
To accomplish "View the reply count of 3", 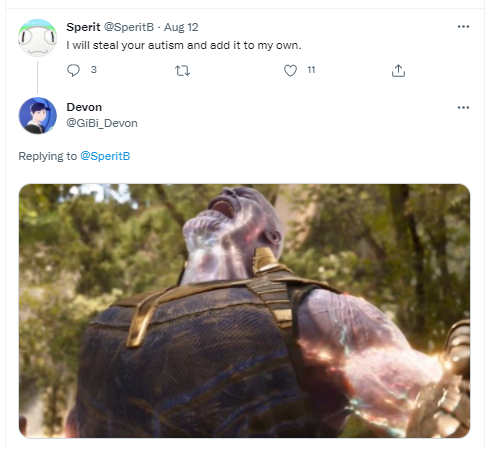I will [94, 70].
